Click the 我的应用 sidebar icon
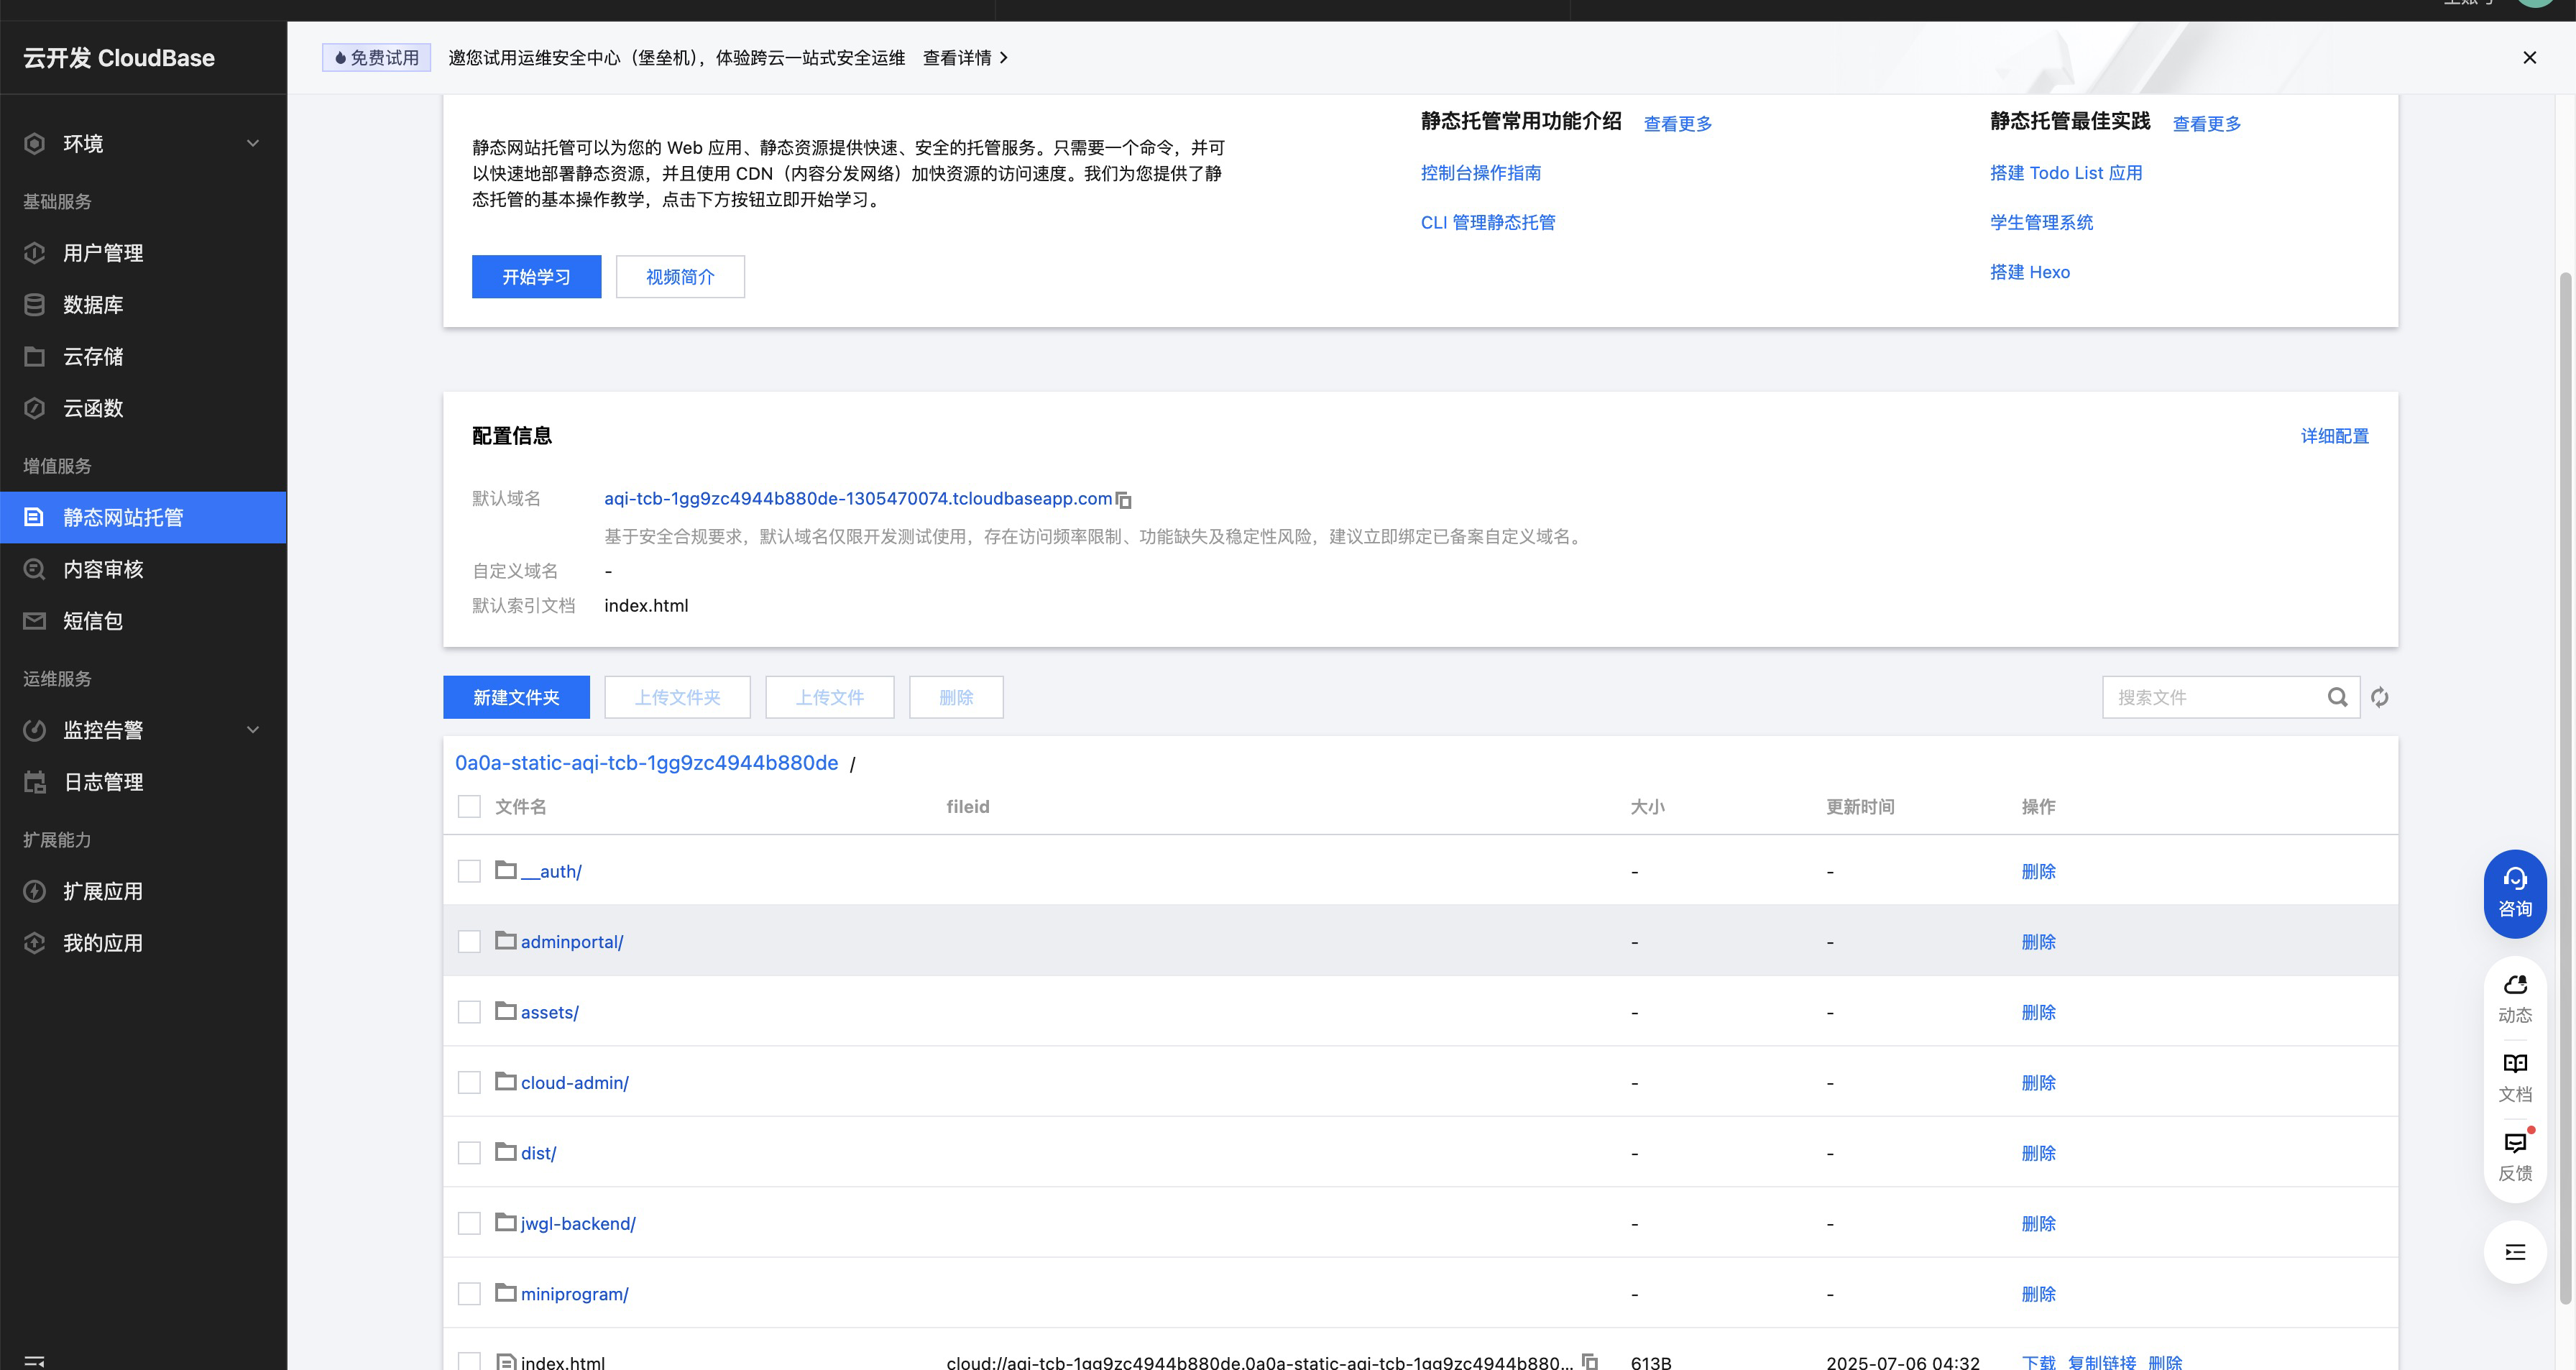The width and height of the screenshot is (2576, 1370). (35, 943)
